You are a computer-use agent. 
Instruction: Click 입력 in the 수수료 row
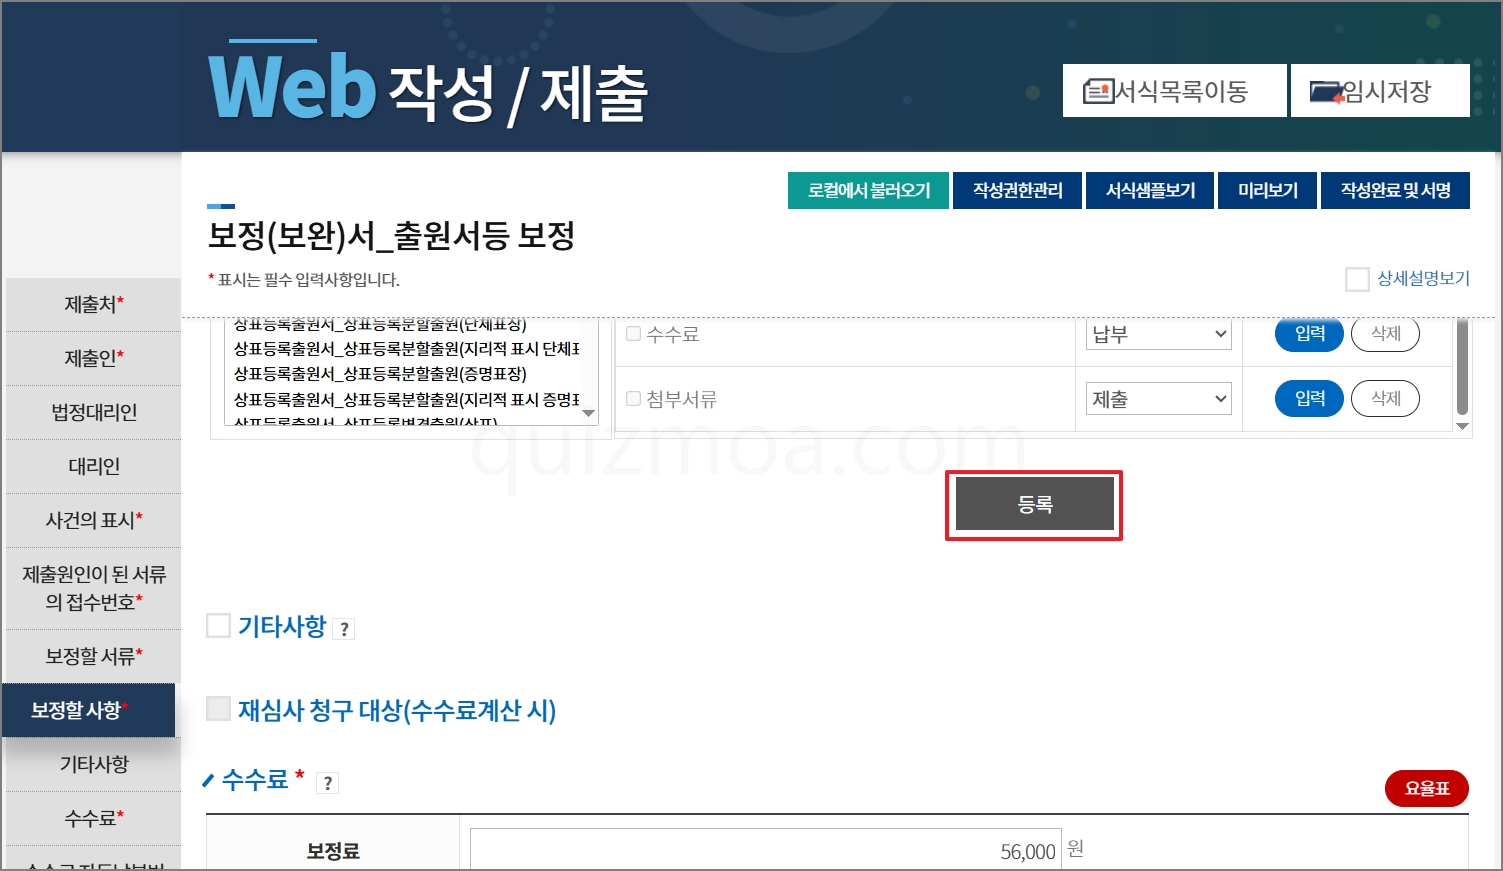click(x=1309, y=333)
